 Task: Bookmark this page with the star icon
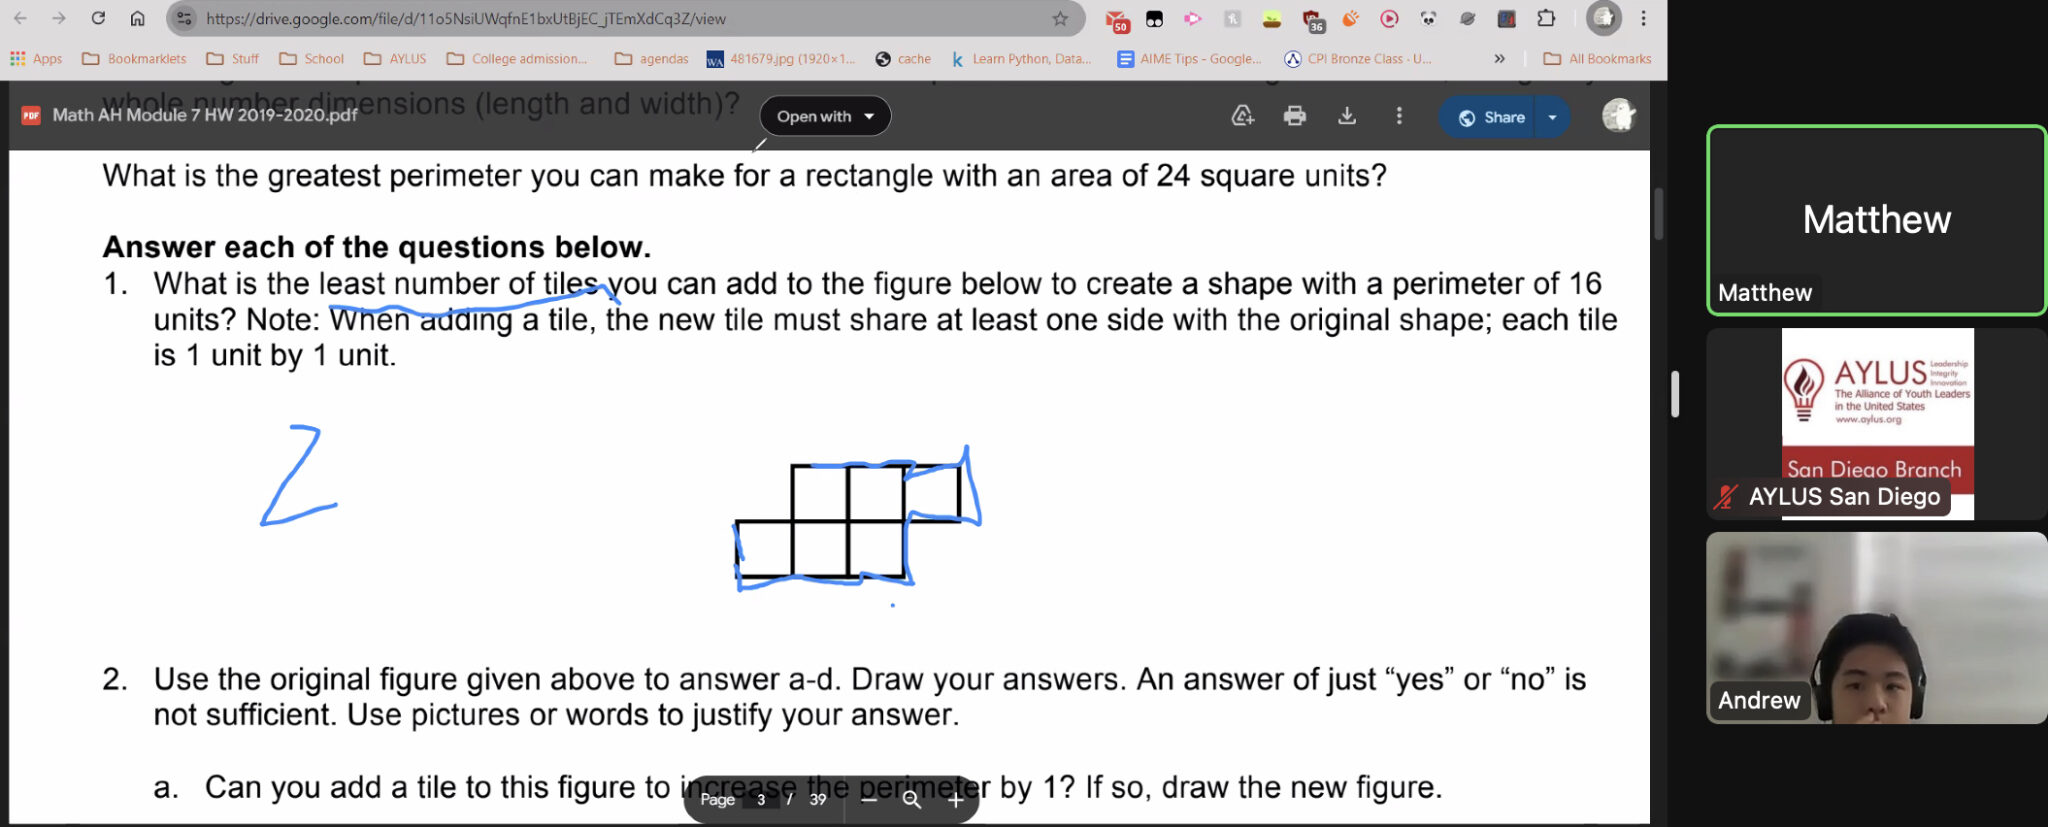pos(1060,18)
